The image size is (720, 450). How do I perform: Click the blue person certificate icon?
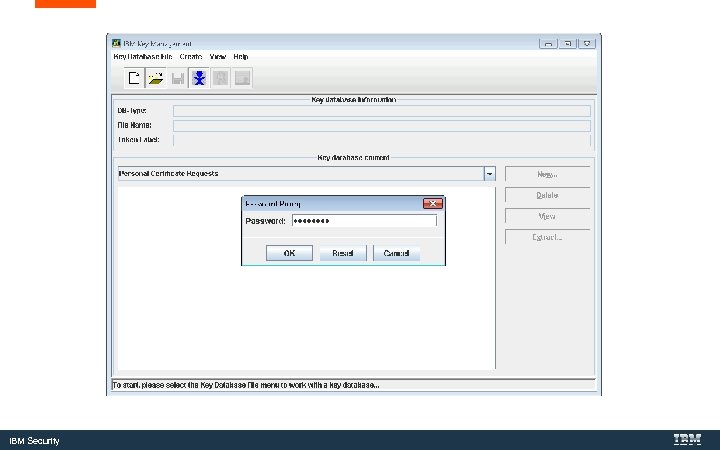[199, 78]
